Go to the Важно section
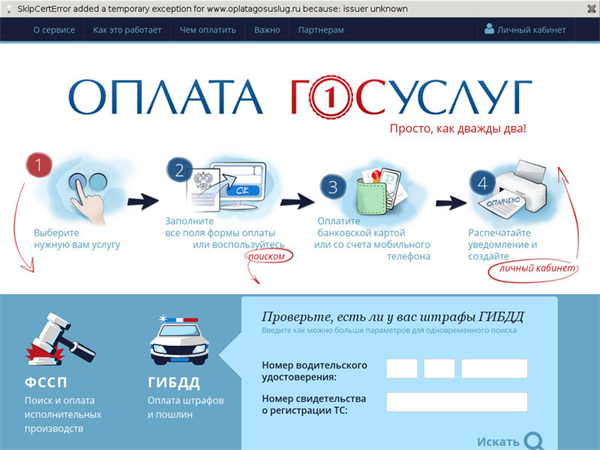600x450 pixels. 267,30
